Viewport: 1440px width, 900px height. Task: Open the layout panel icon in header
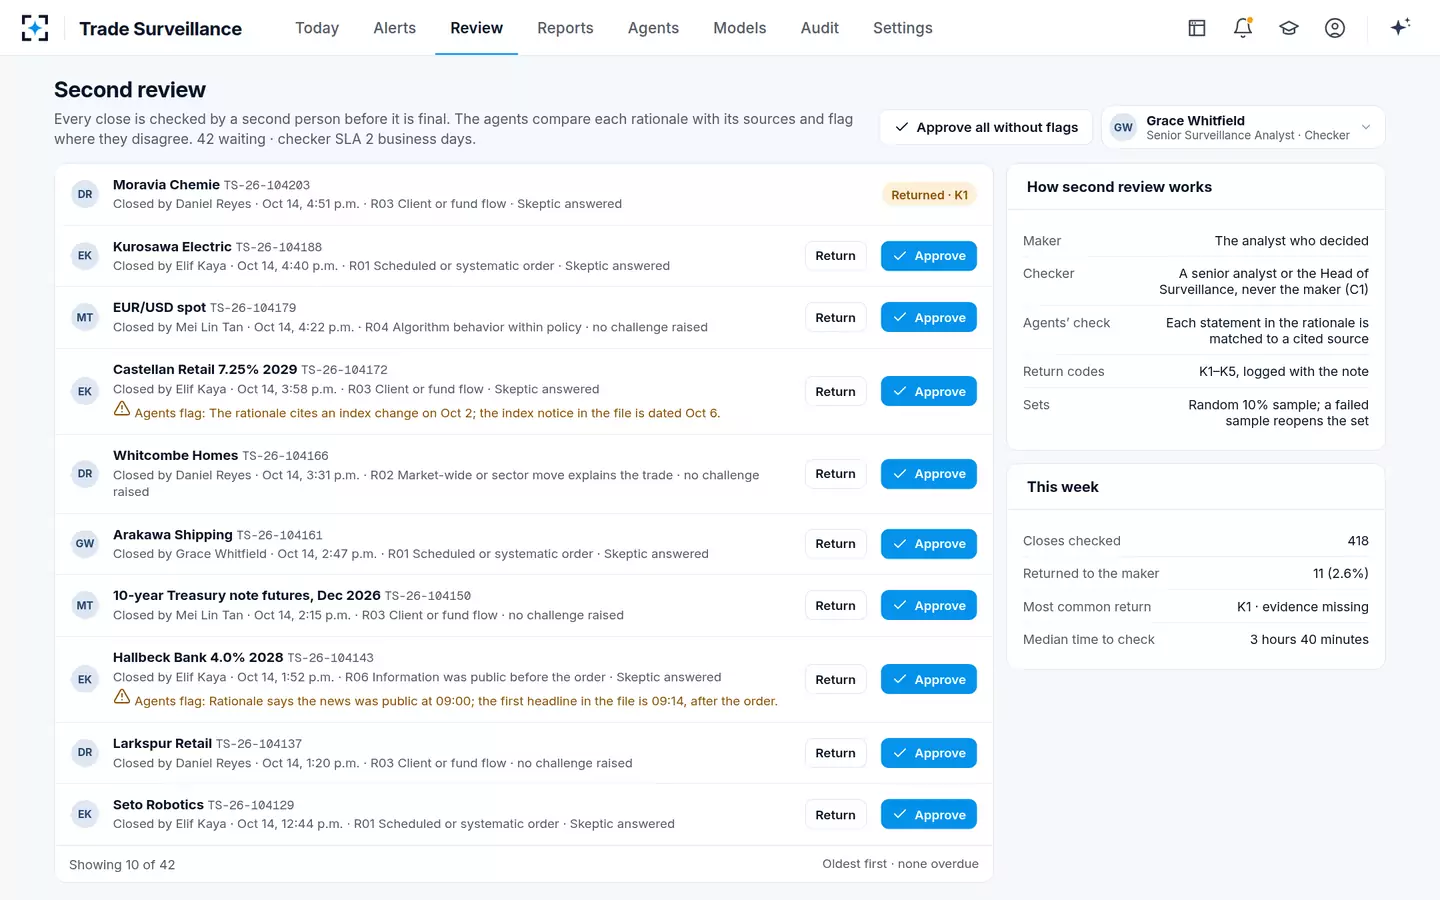1197,28
